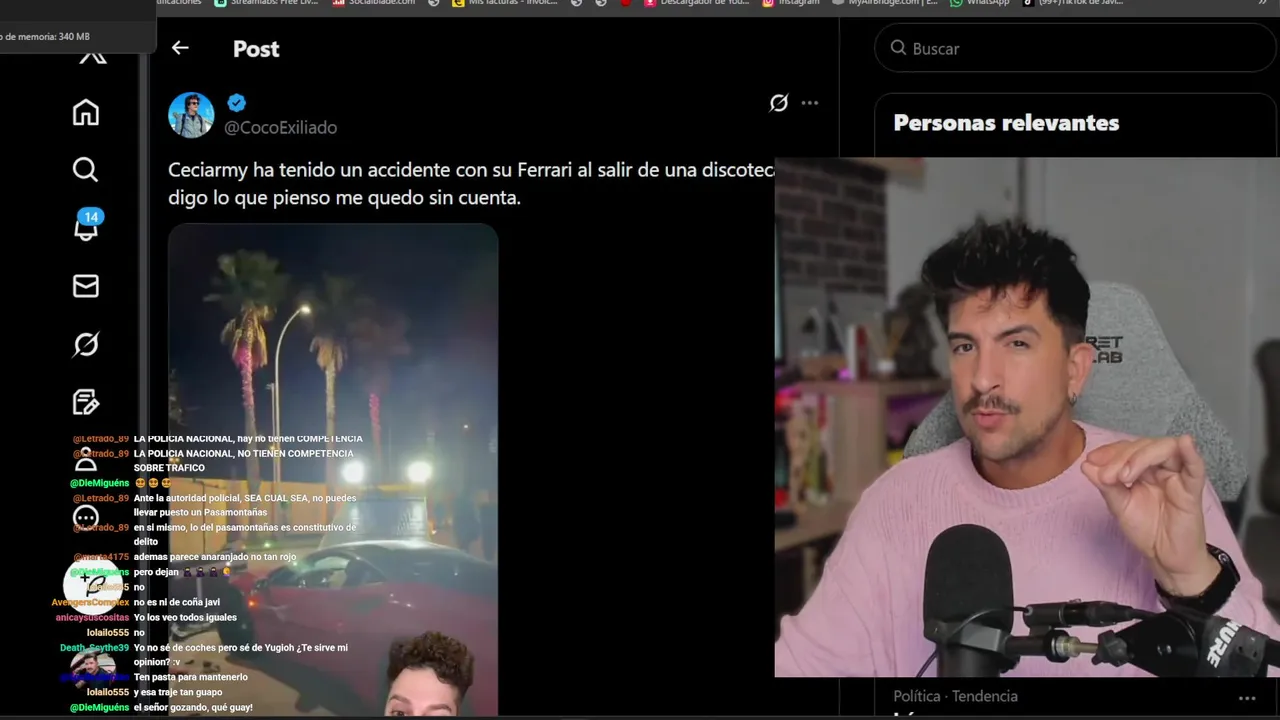The height and width of the screenshot is (720, 1280).
Task: Click chat line 'Yo no sé de coches pero sé de Yugioh'
Action: (x=241, y=647)
